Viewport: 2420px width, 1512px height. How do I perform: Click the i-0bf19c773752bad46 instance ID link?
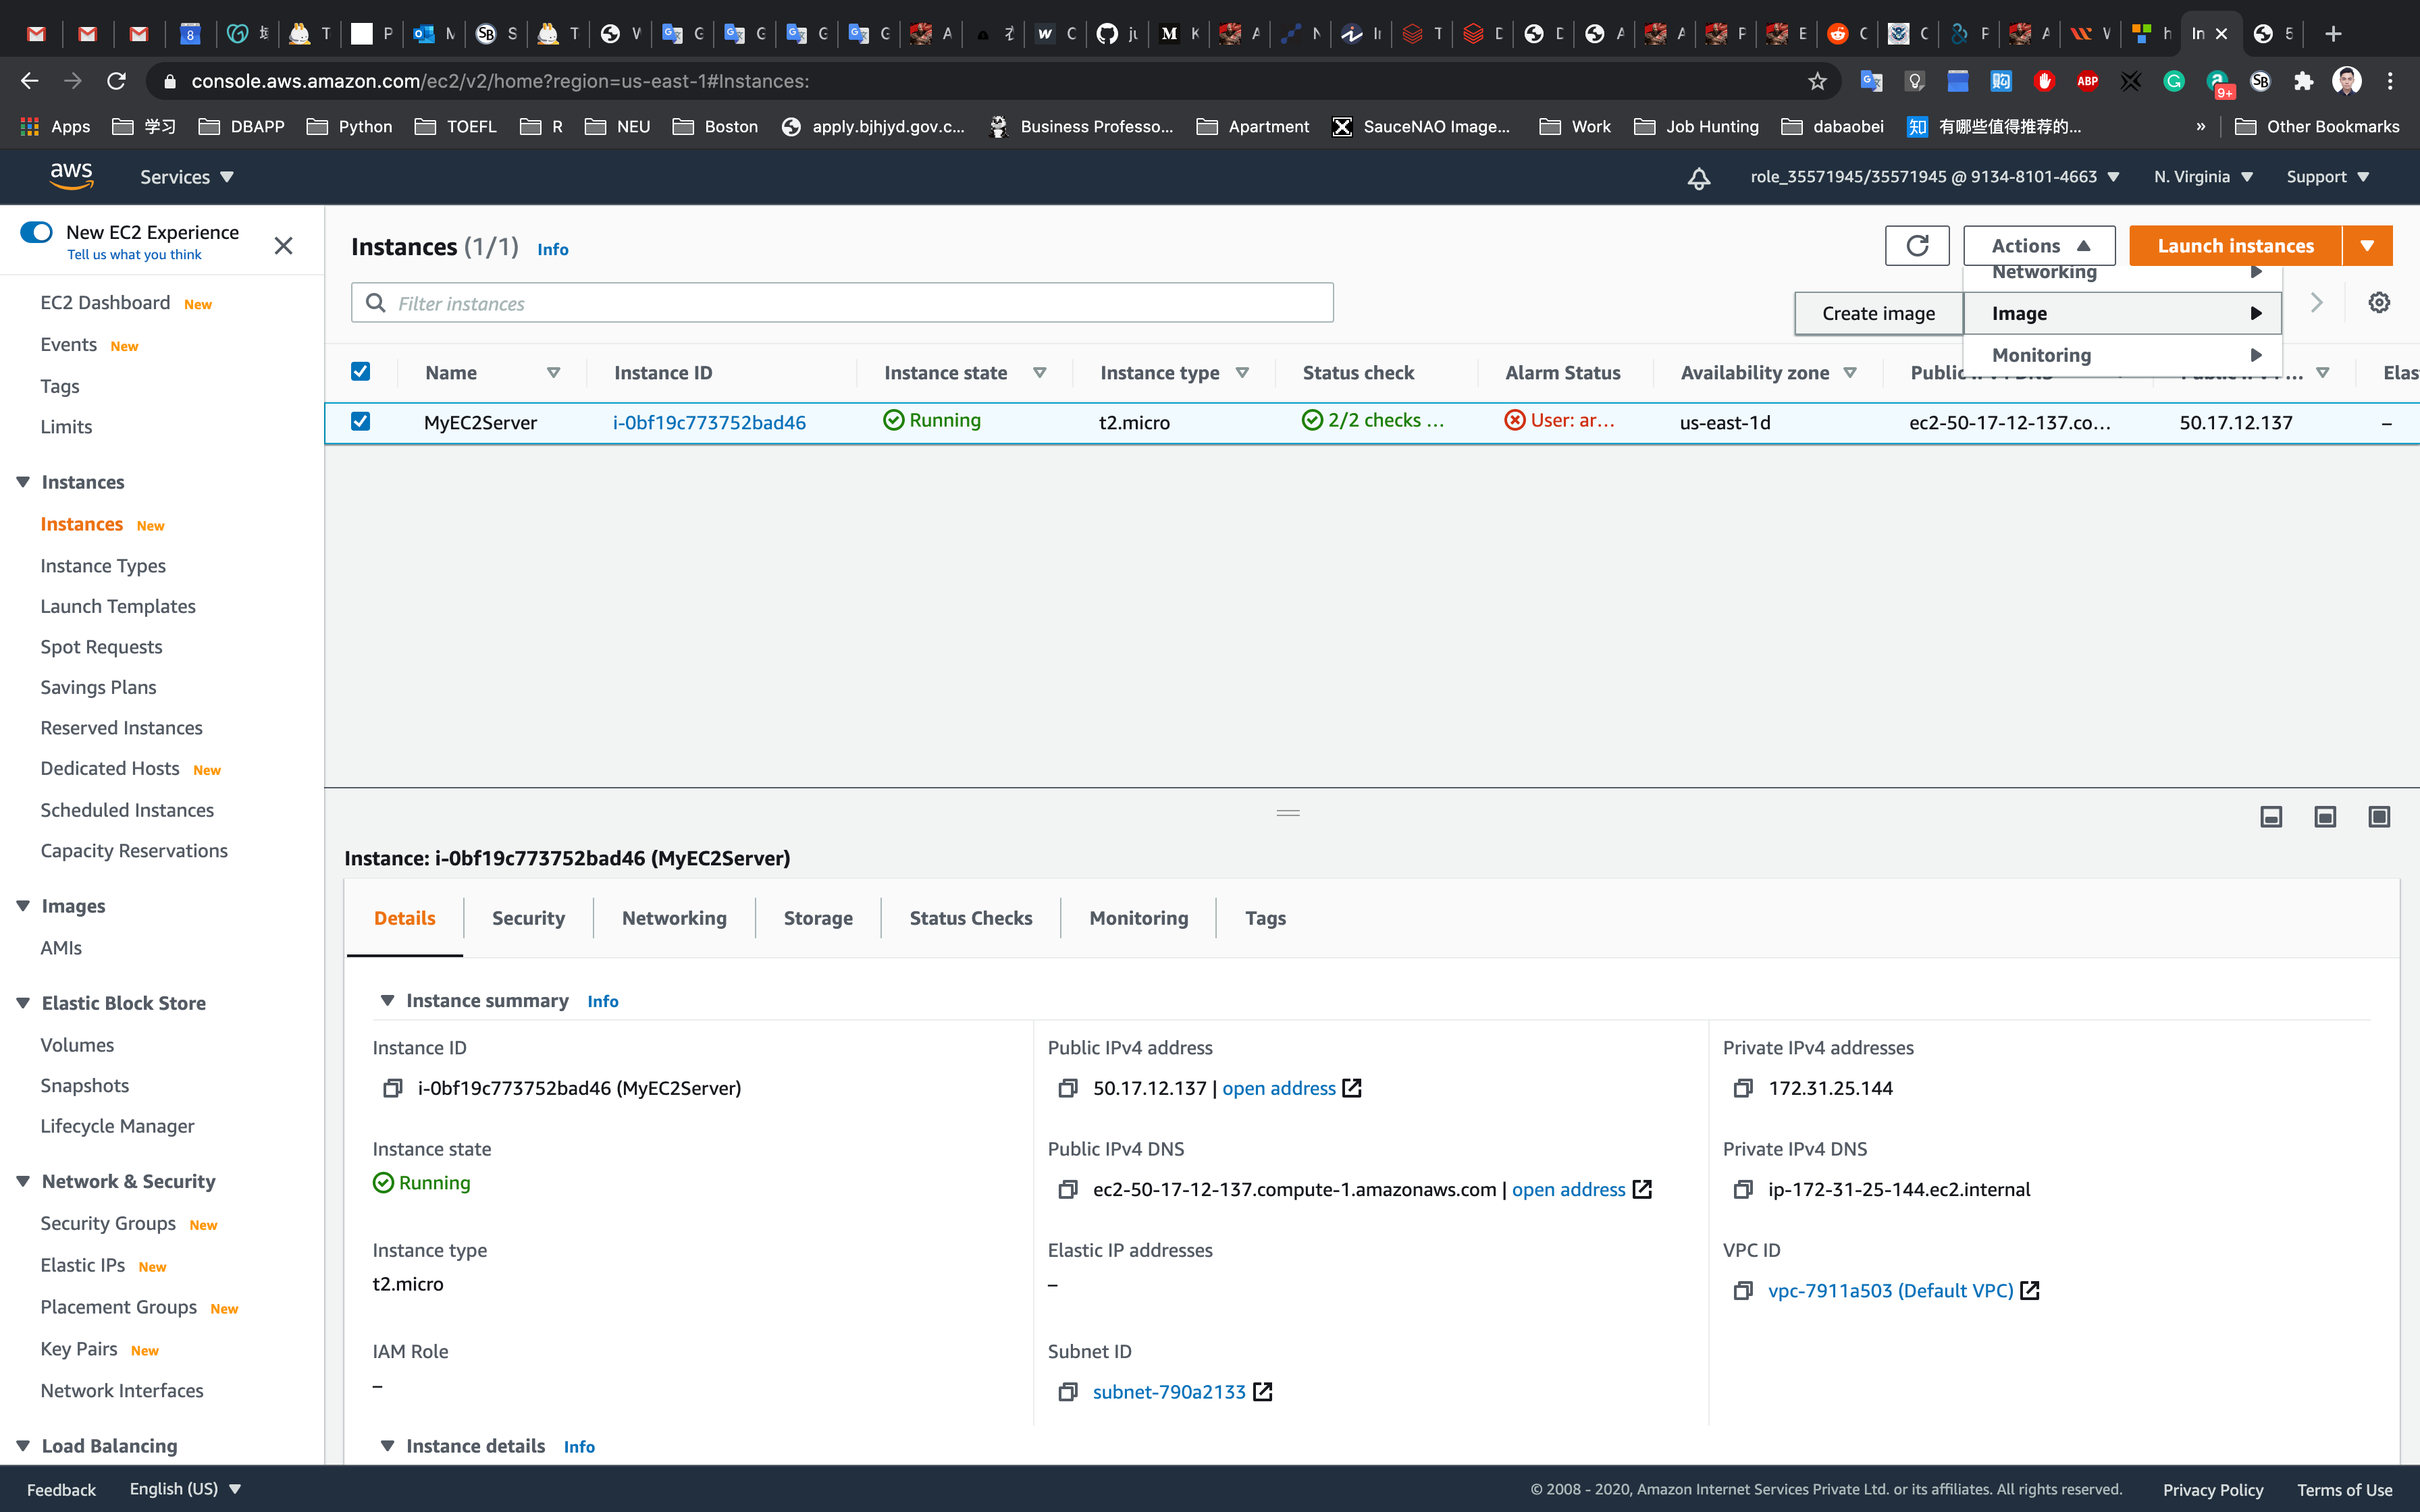tap(709, 422)
